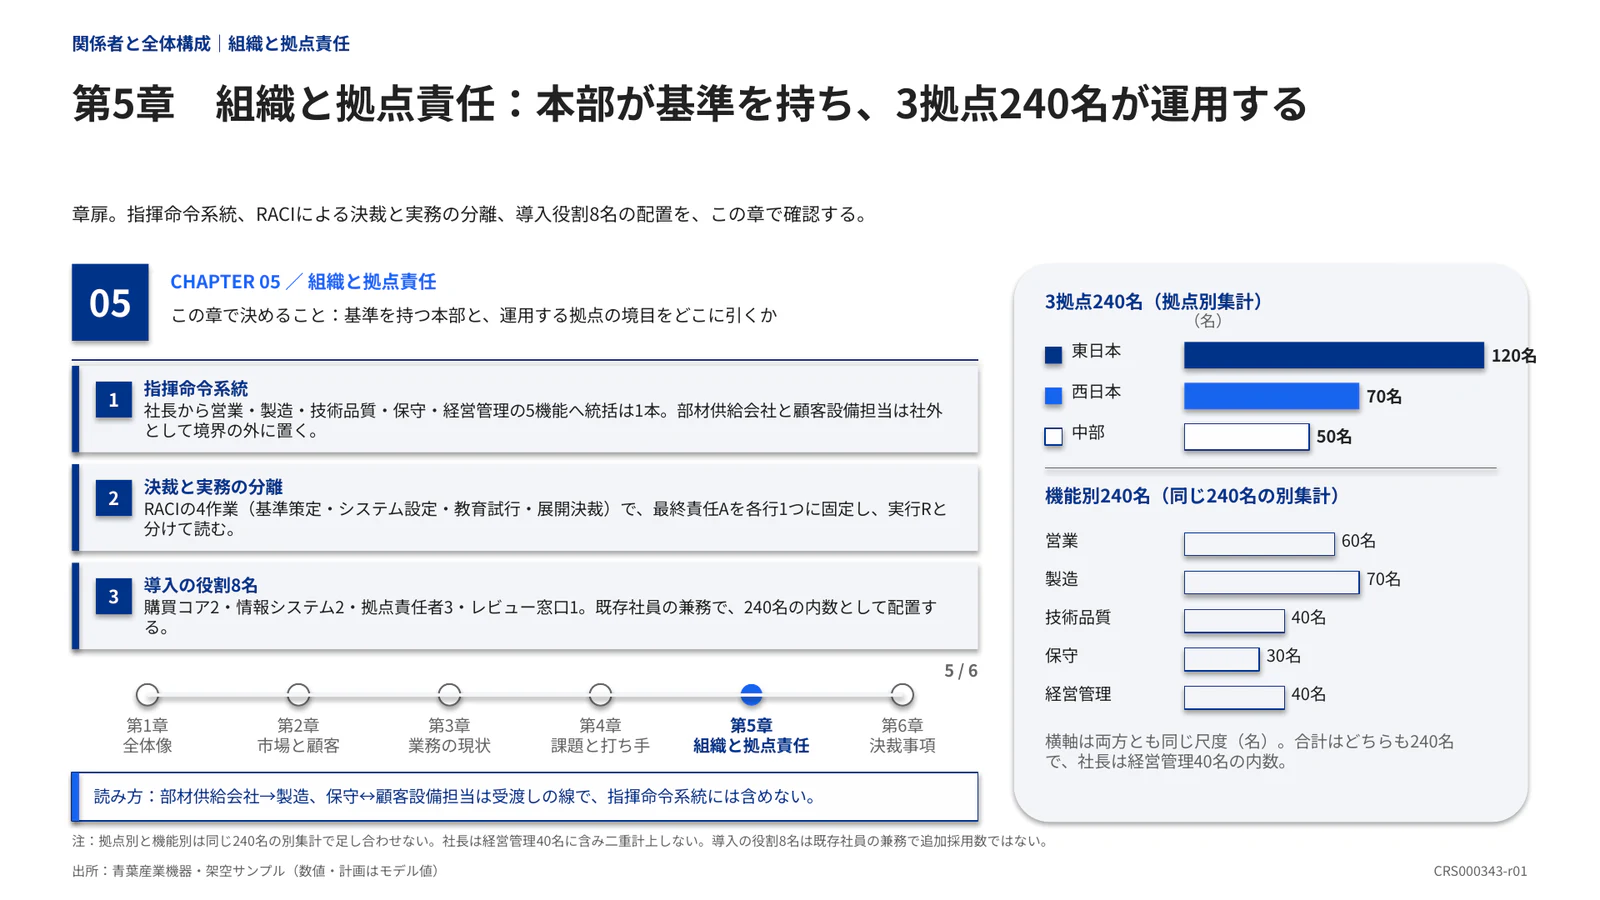Select number badge 1 for 指揮命令系統
Screen dimensions: 1600x900
click(113, 400)
